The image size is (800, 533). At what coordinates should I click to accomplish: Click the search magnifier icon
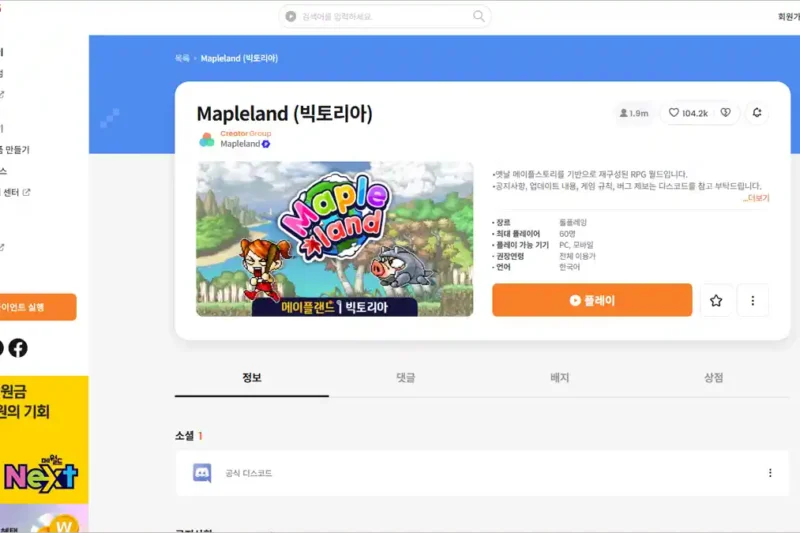[x=479, y=16]
